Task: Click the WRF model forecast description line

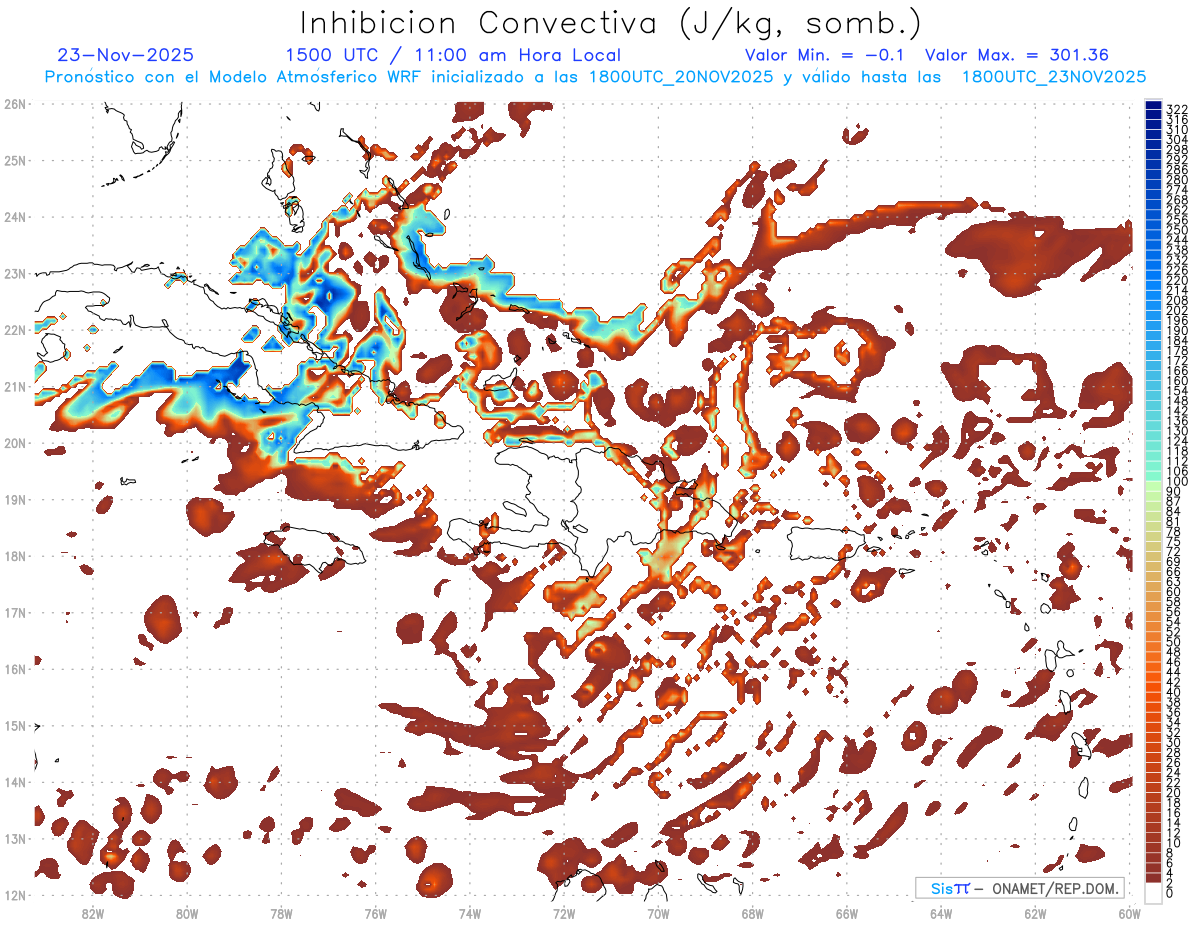Action: pos(595,76)
